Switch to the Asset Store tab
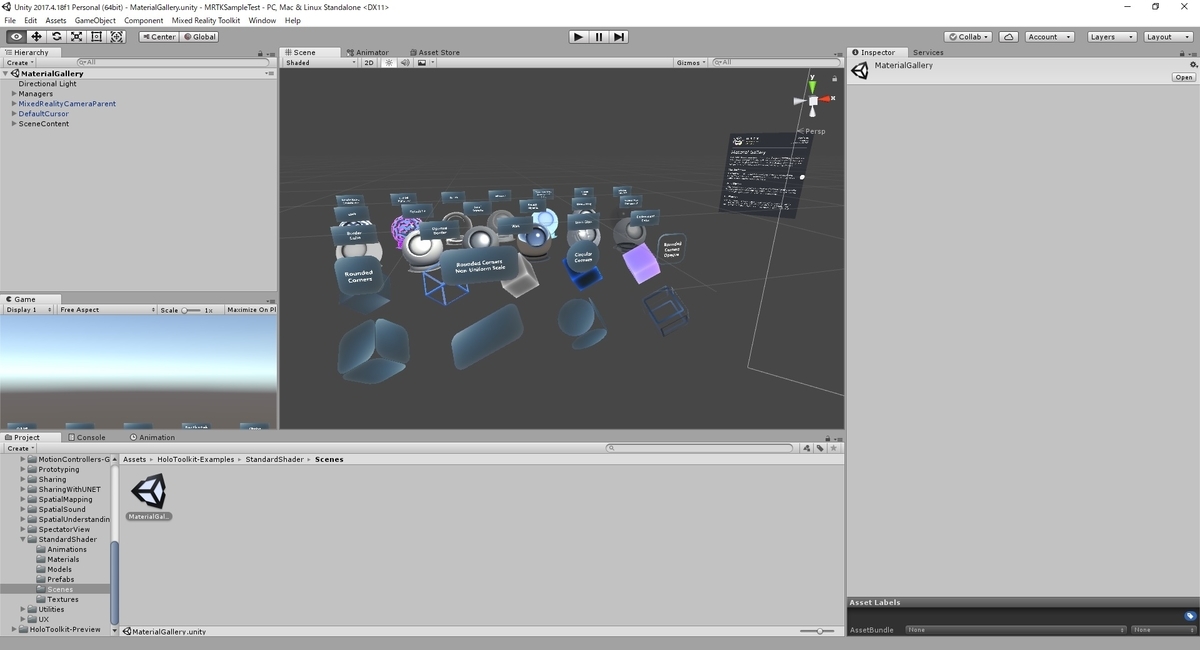 [434, 52]
